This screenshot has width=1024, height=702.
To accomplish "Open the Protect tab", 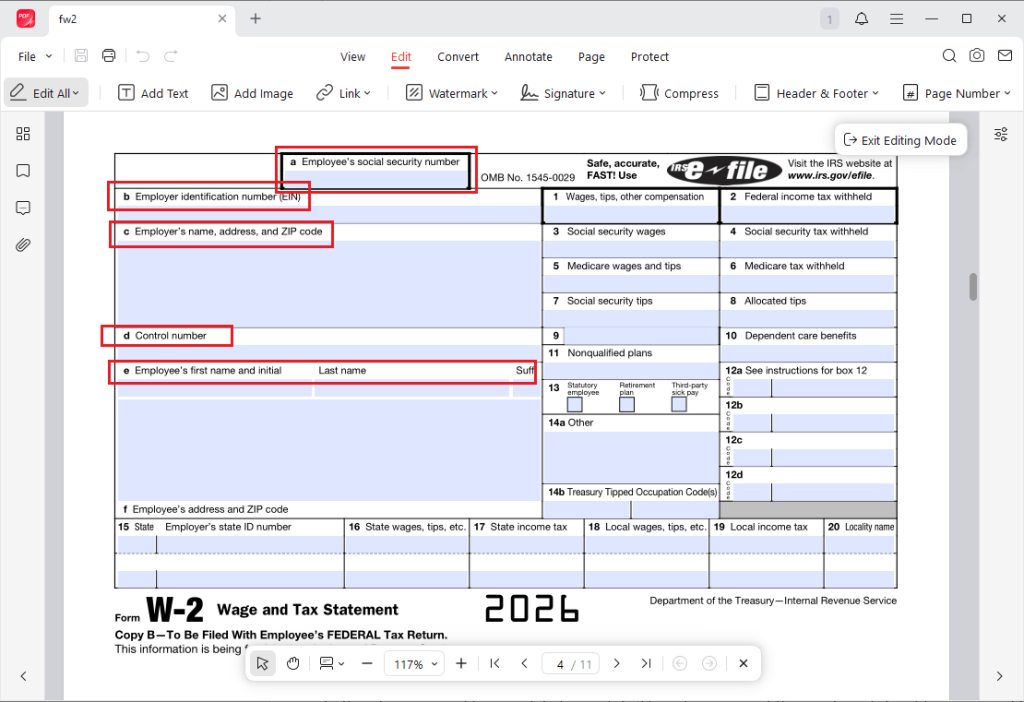I will pos(650,57).
